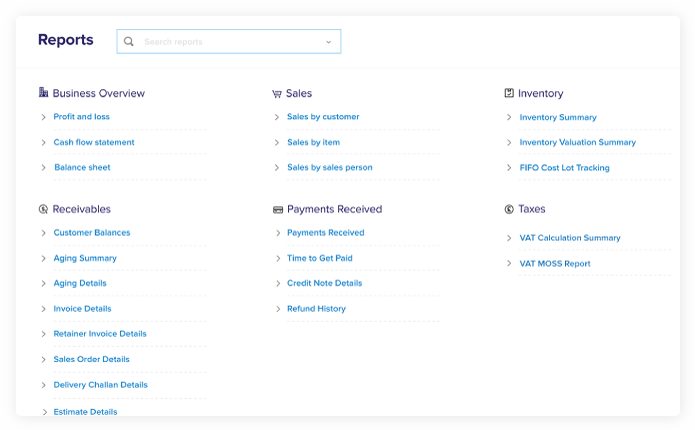Click the Sales cart icon

click(x=277, y=94)
